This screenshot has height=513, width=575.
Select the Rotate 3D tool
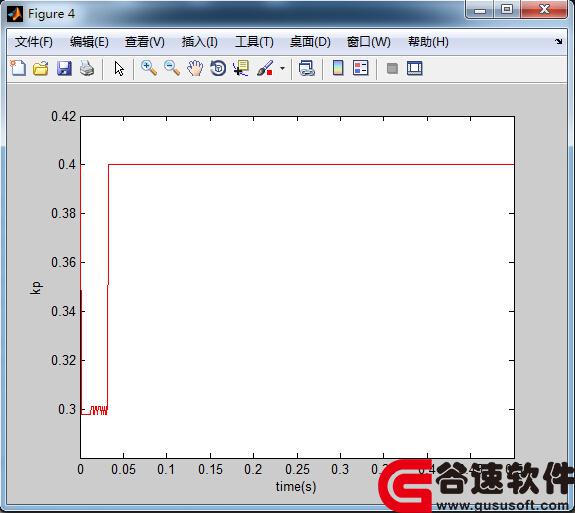point(218,69)
